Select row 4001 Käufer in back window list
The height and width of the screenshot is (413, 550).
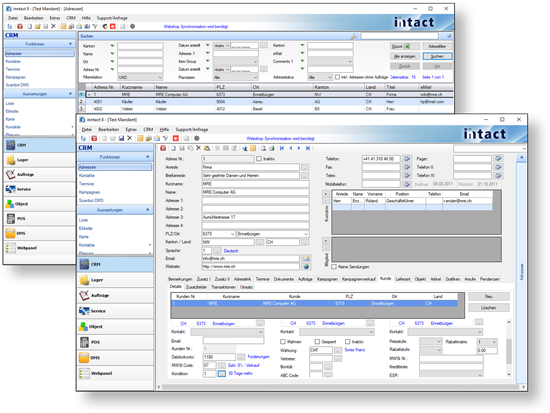click(x=269, y=102)
